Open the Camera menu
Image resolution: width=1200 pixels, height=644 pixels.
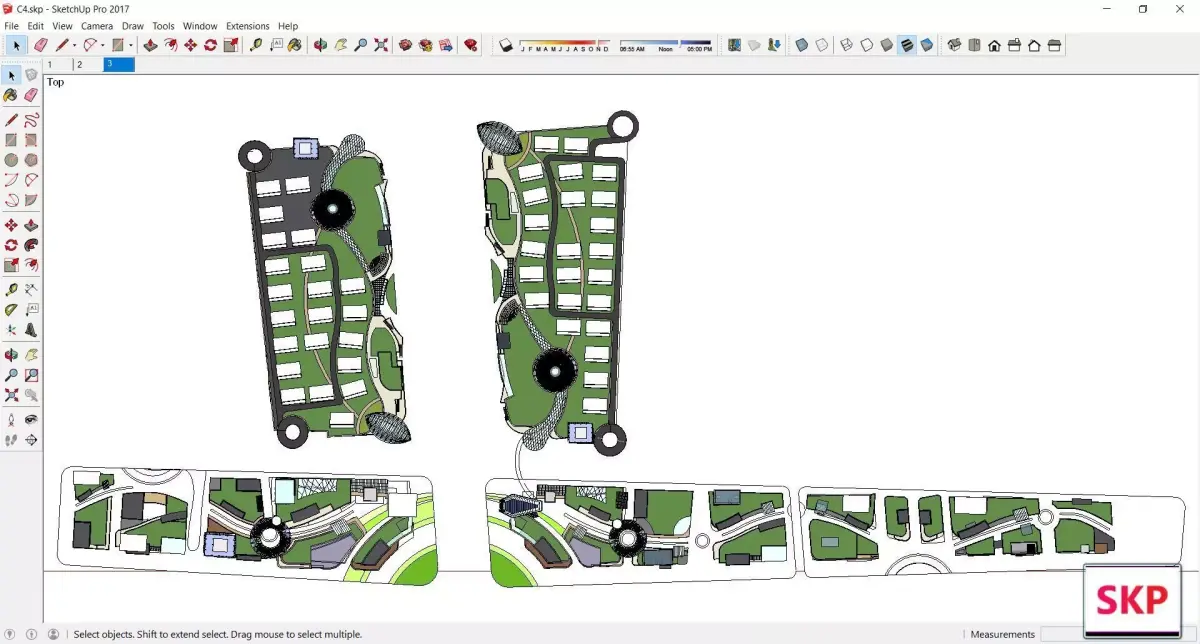click(97, 26)
